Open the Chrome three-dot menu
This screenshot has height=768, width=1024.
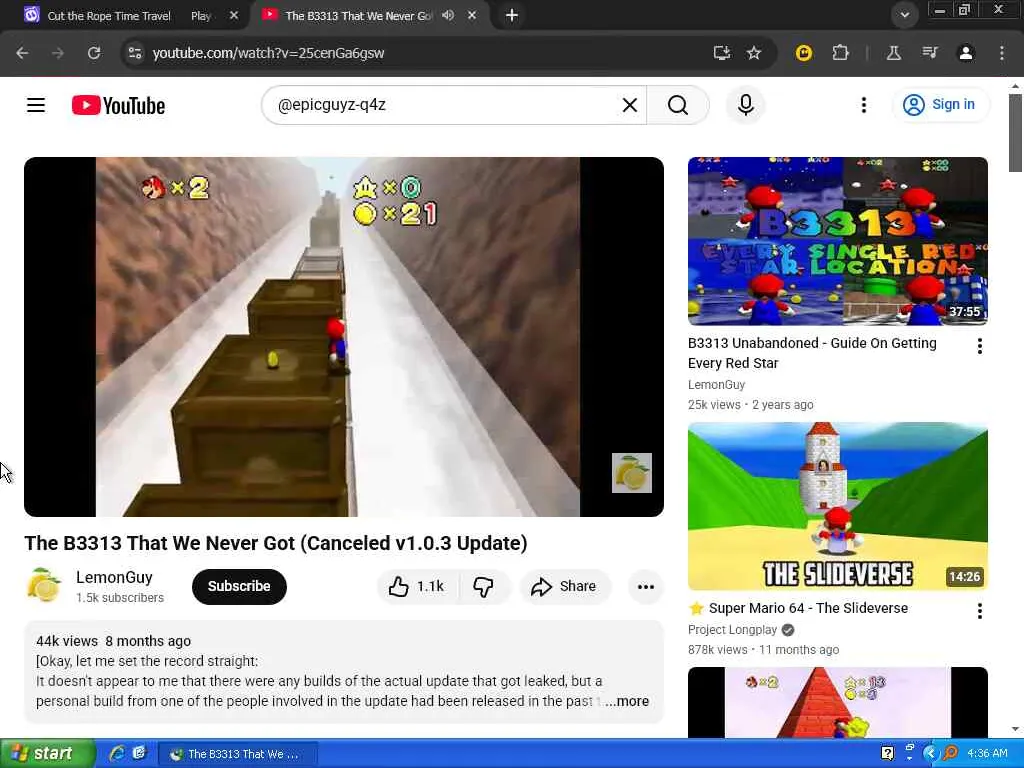coord(1001,53)
